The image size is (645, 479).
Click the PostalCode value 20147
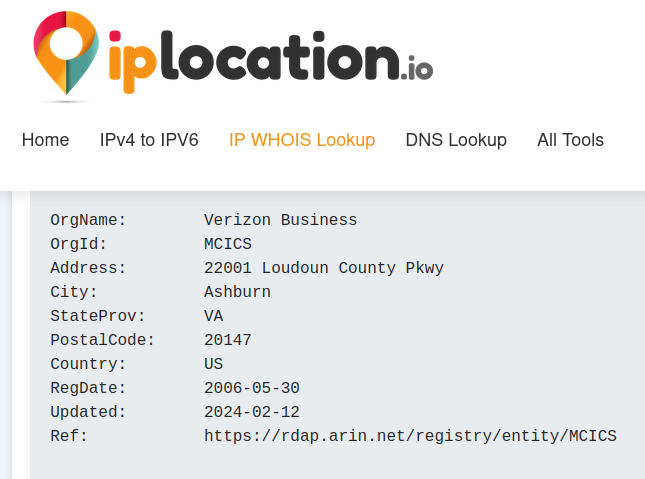pyautogui.click(x=228, y=340)
